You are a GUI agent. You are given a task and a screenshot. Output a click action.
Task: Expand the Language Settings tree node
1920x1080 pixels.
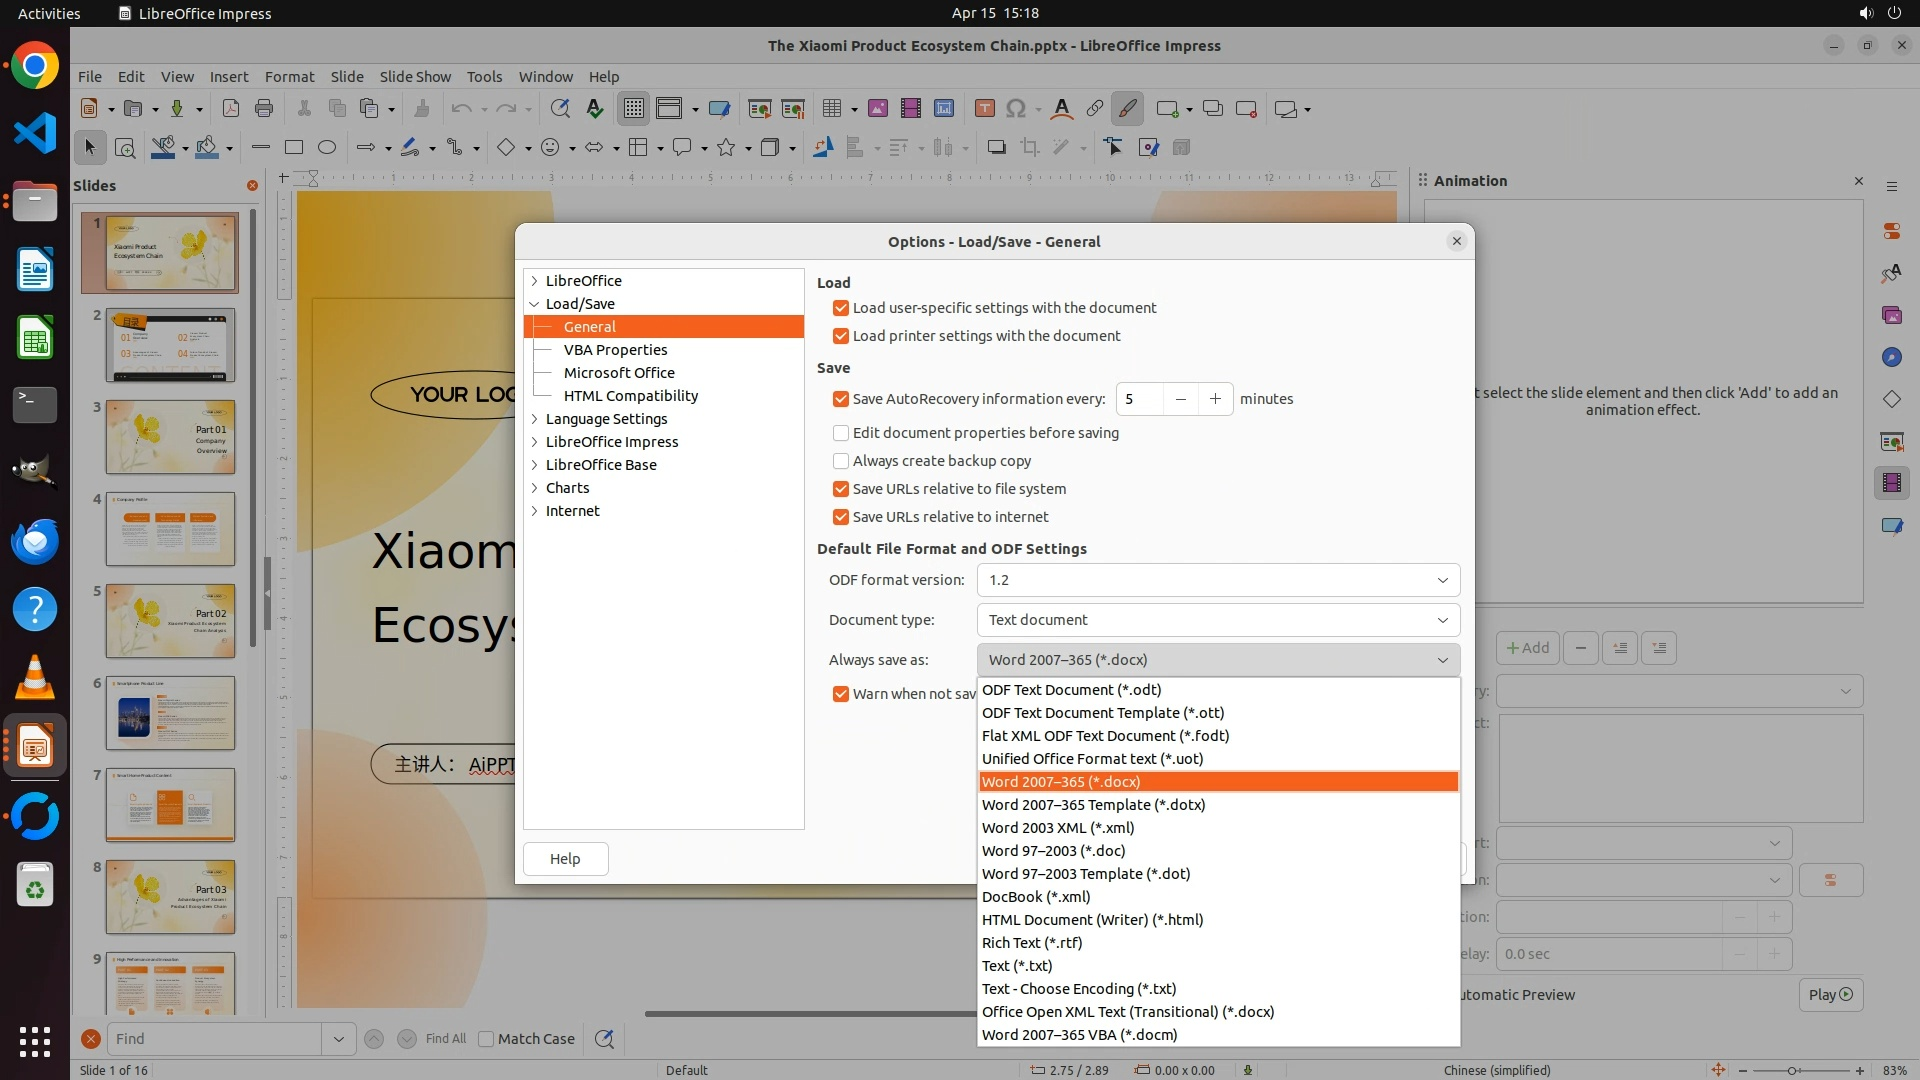[534, 419]
